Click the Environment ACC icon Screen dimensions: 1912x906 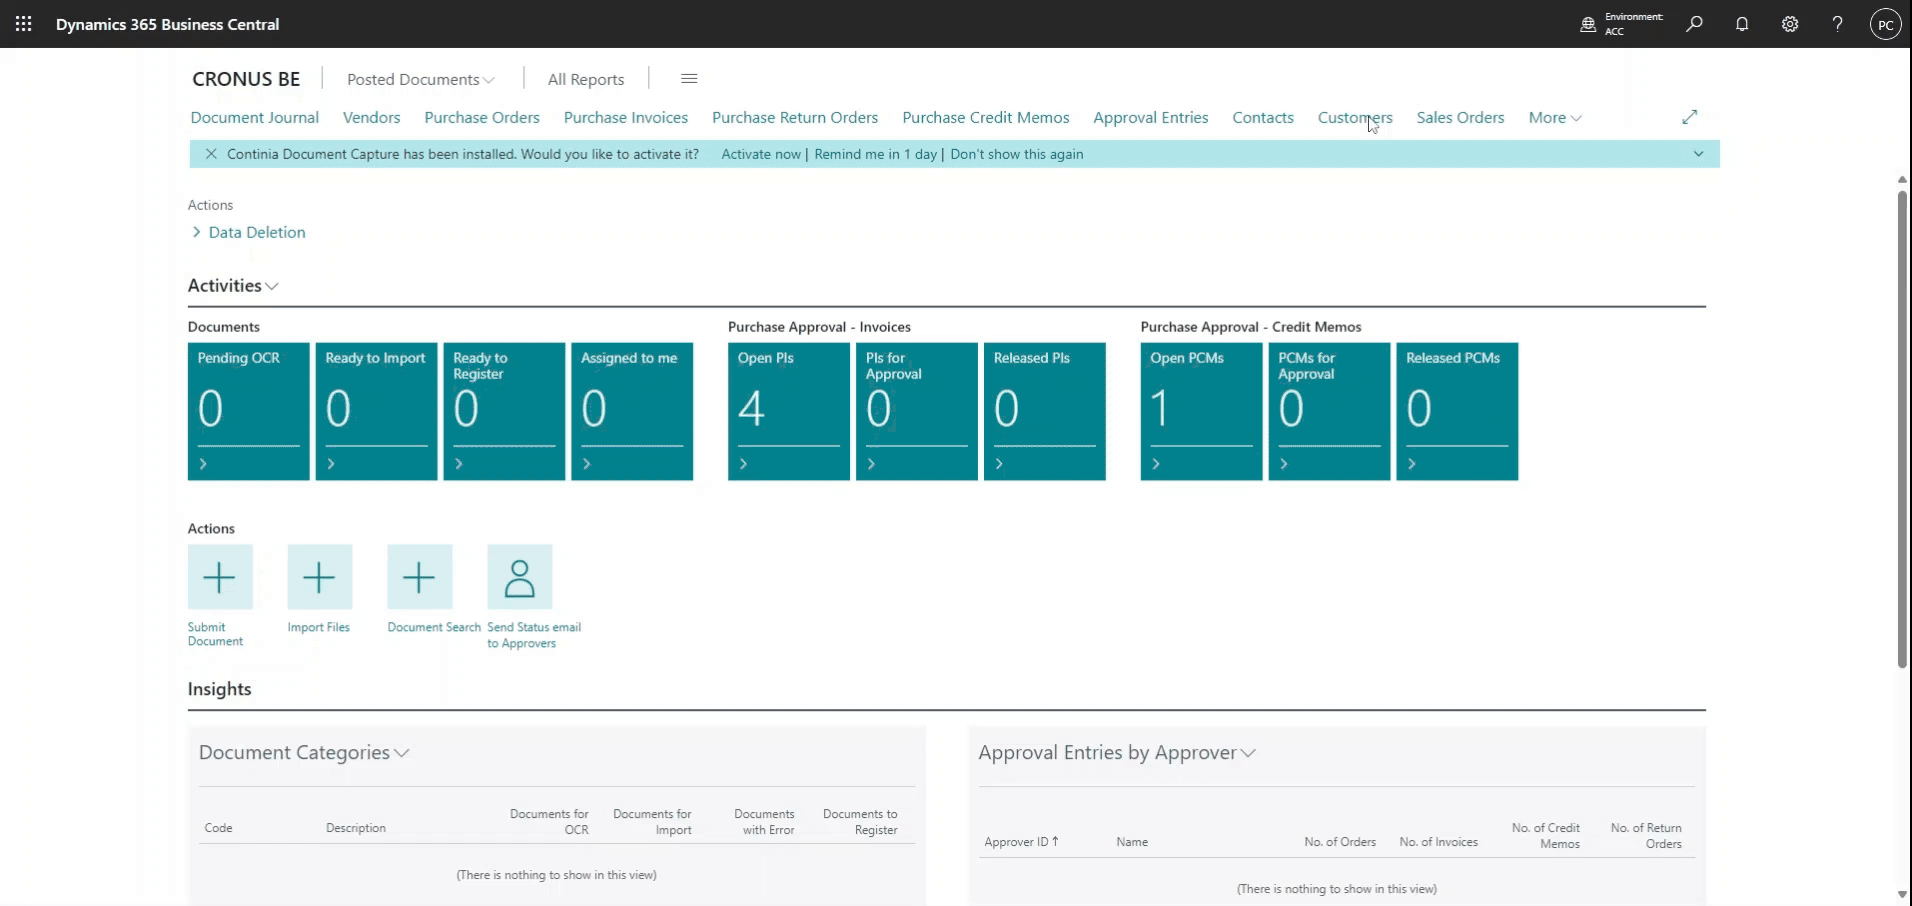coord(1588,24)
